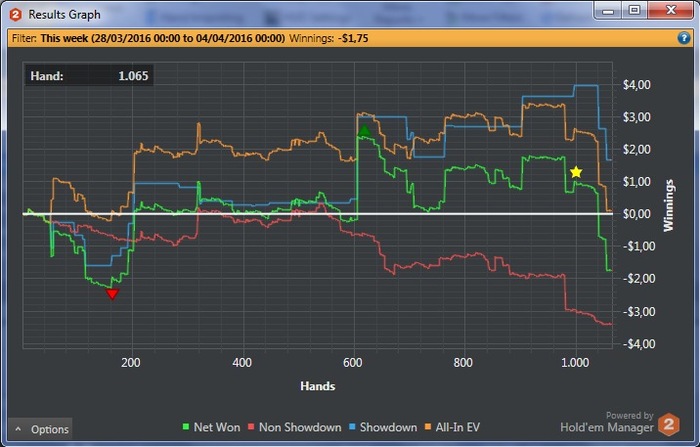Toggle the Net Won legend series
This screenshot has width=700, height=447.
pyautogui.click(x=212, y=427)
